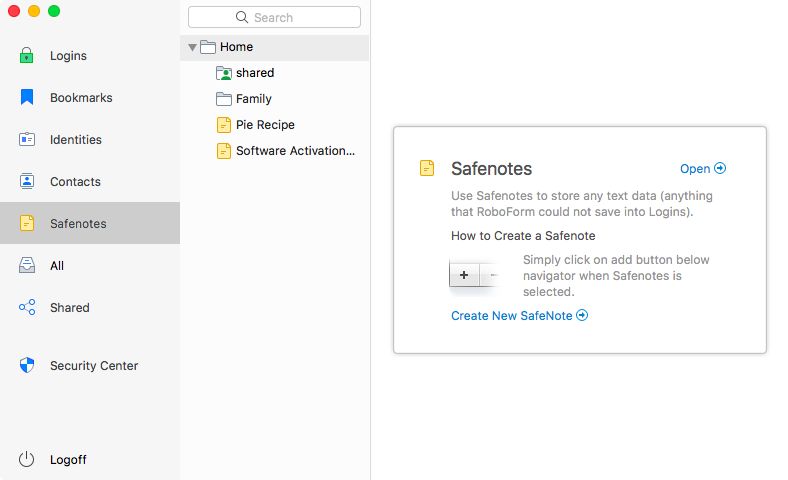Click the Pie Recipe note icon
This screenshot has height=480, width=788.
[224, 125]
